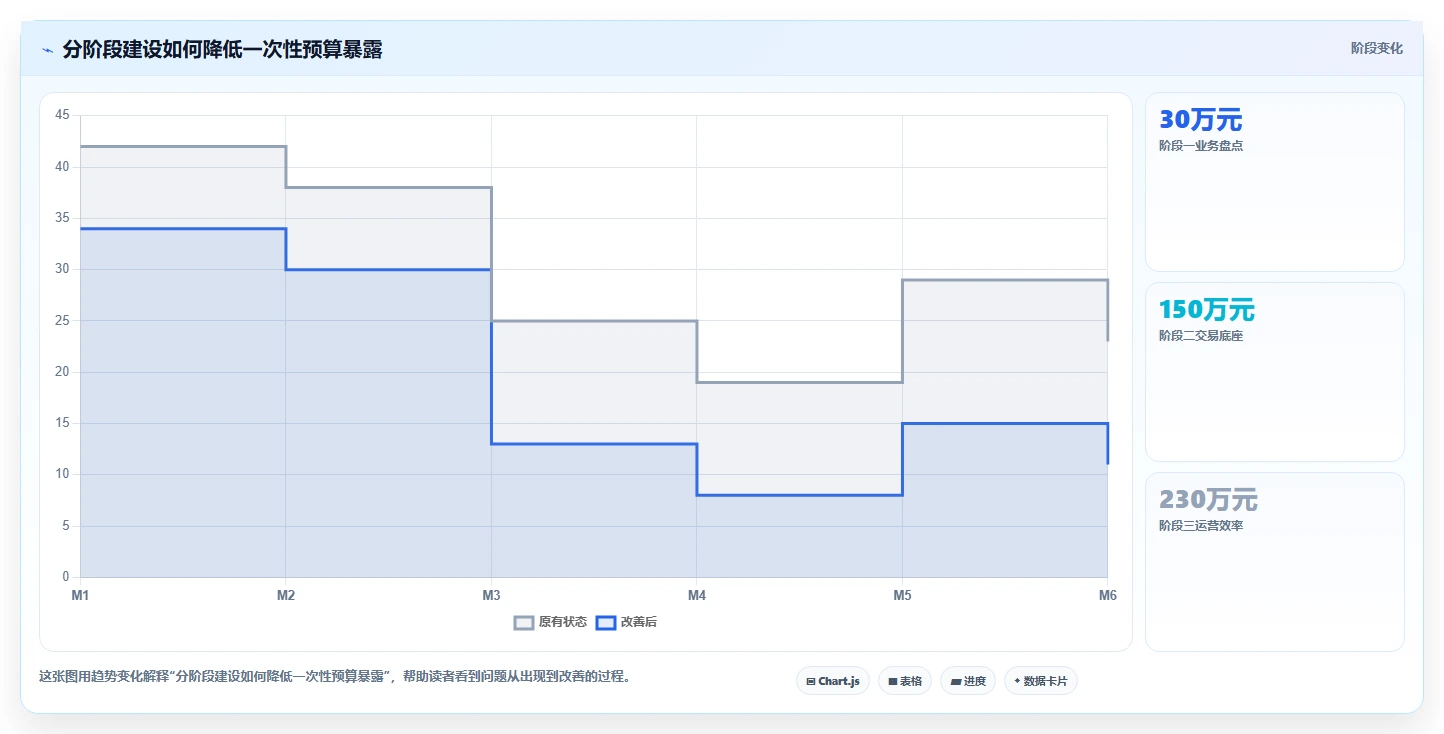Click the 45 y-axis tick label
Viewport: 1444px width, 734px height.
click(62, 115)
